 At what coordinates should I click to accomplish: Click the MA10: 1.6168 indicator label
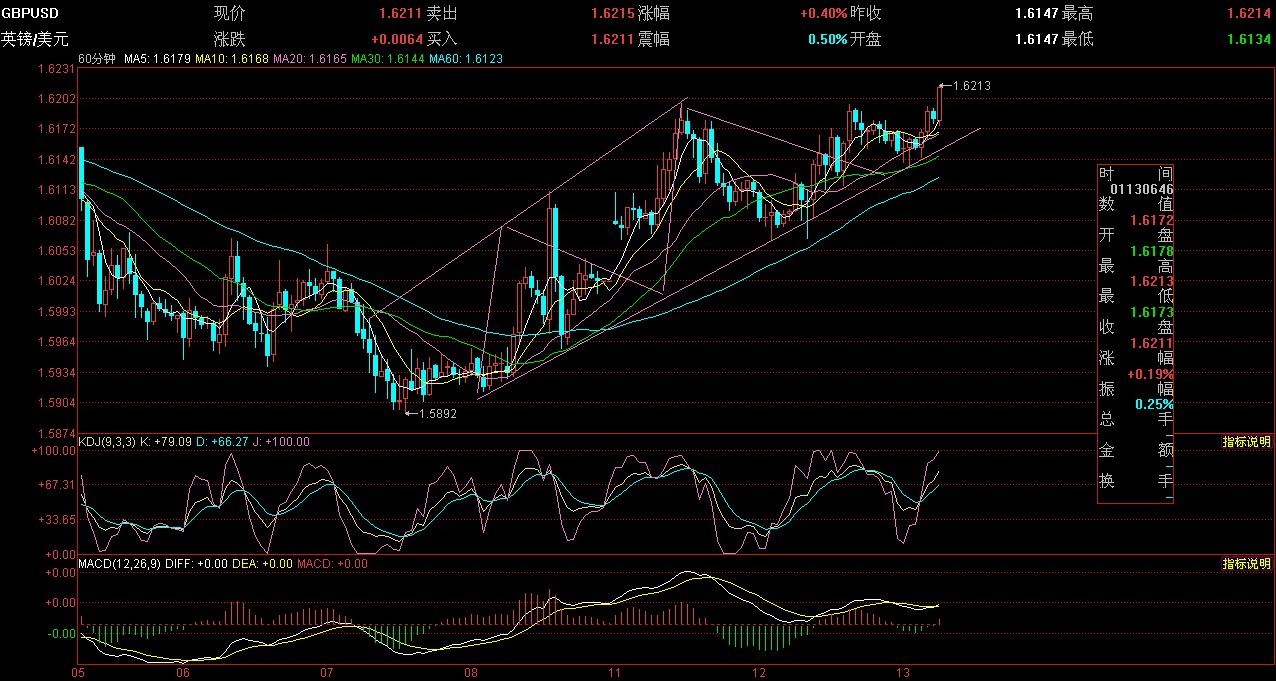(x=231, y=60)
